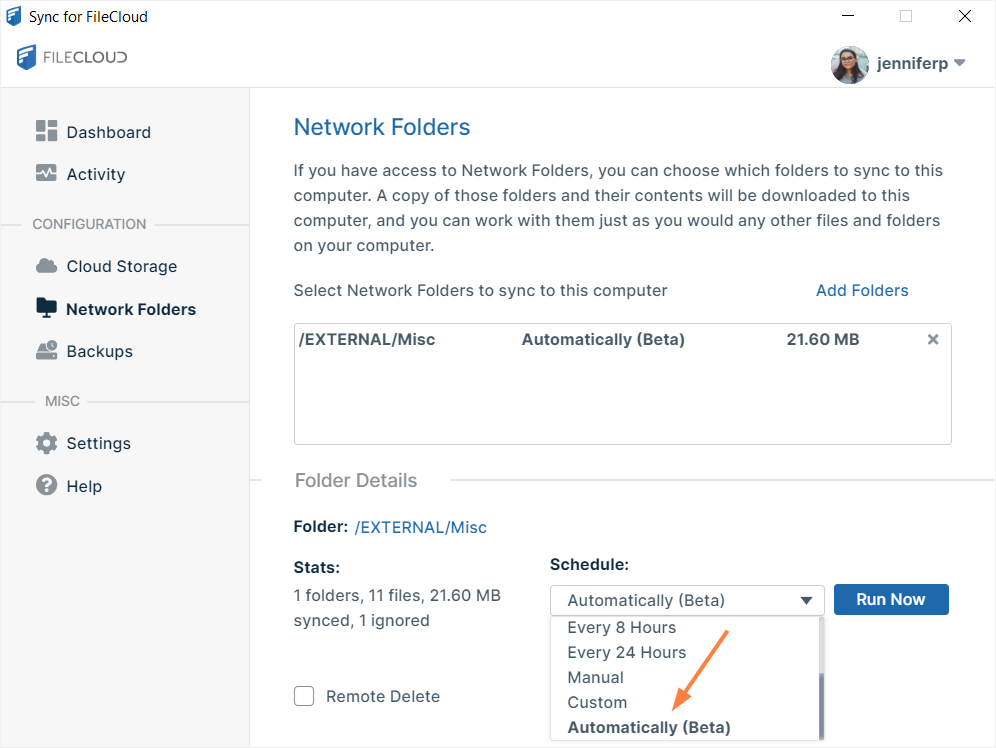Screen dimensions: 996x748
Task: Click jenniferp's profile avatar
Action: (x=849, y=64)
